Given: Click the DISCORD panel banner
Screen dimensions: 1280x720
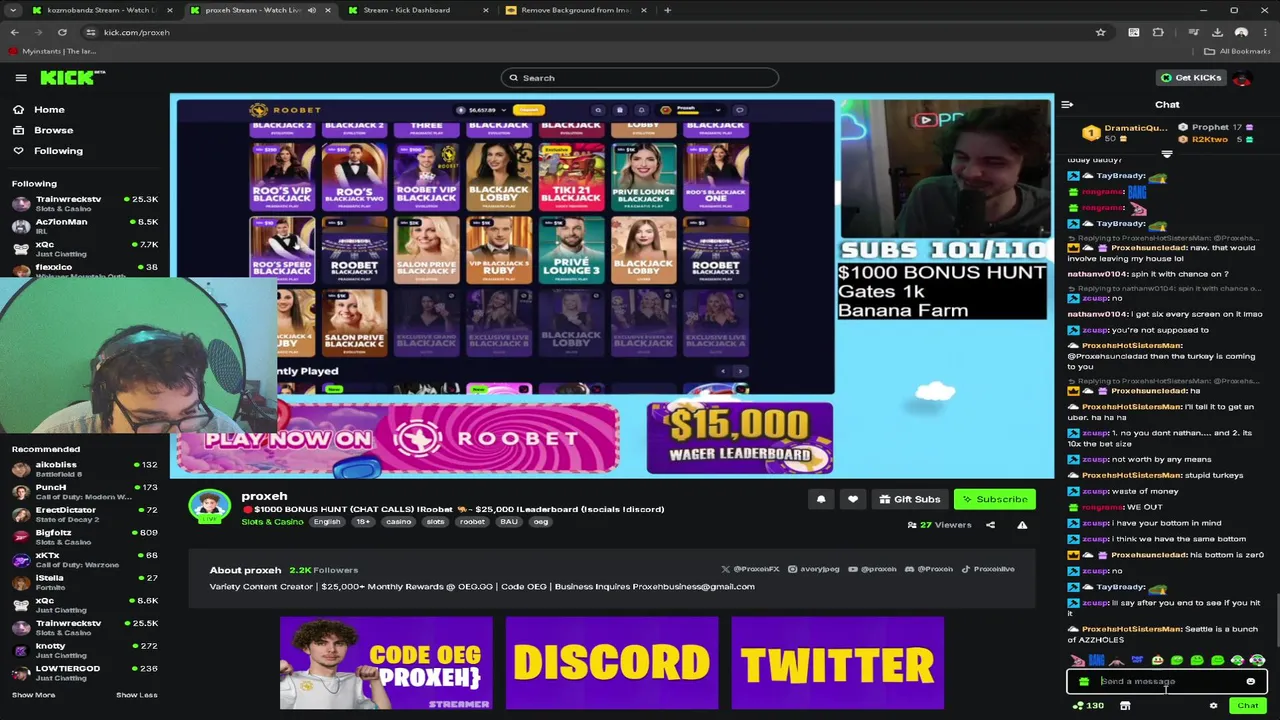Looking at the screenshot, I should [x=612, y=663].
